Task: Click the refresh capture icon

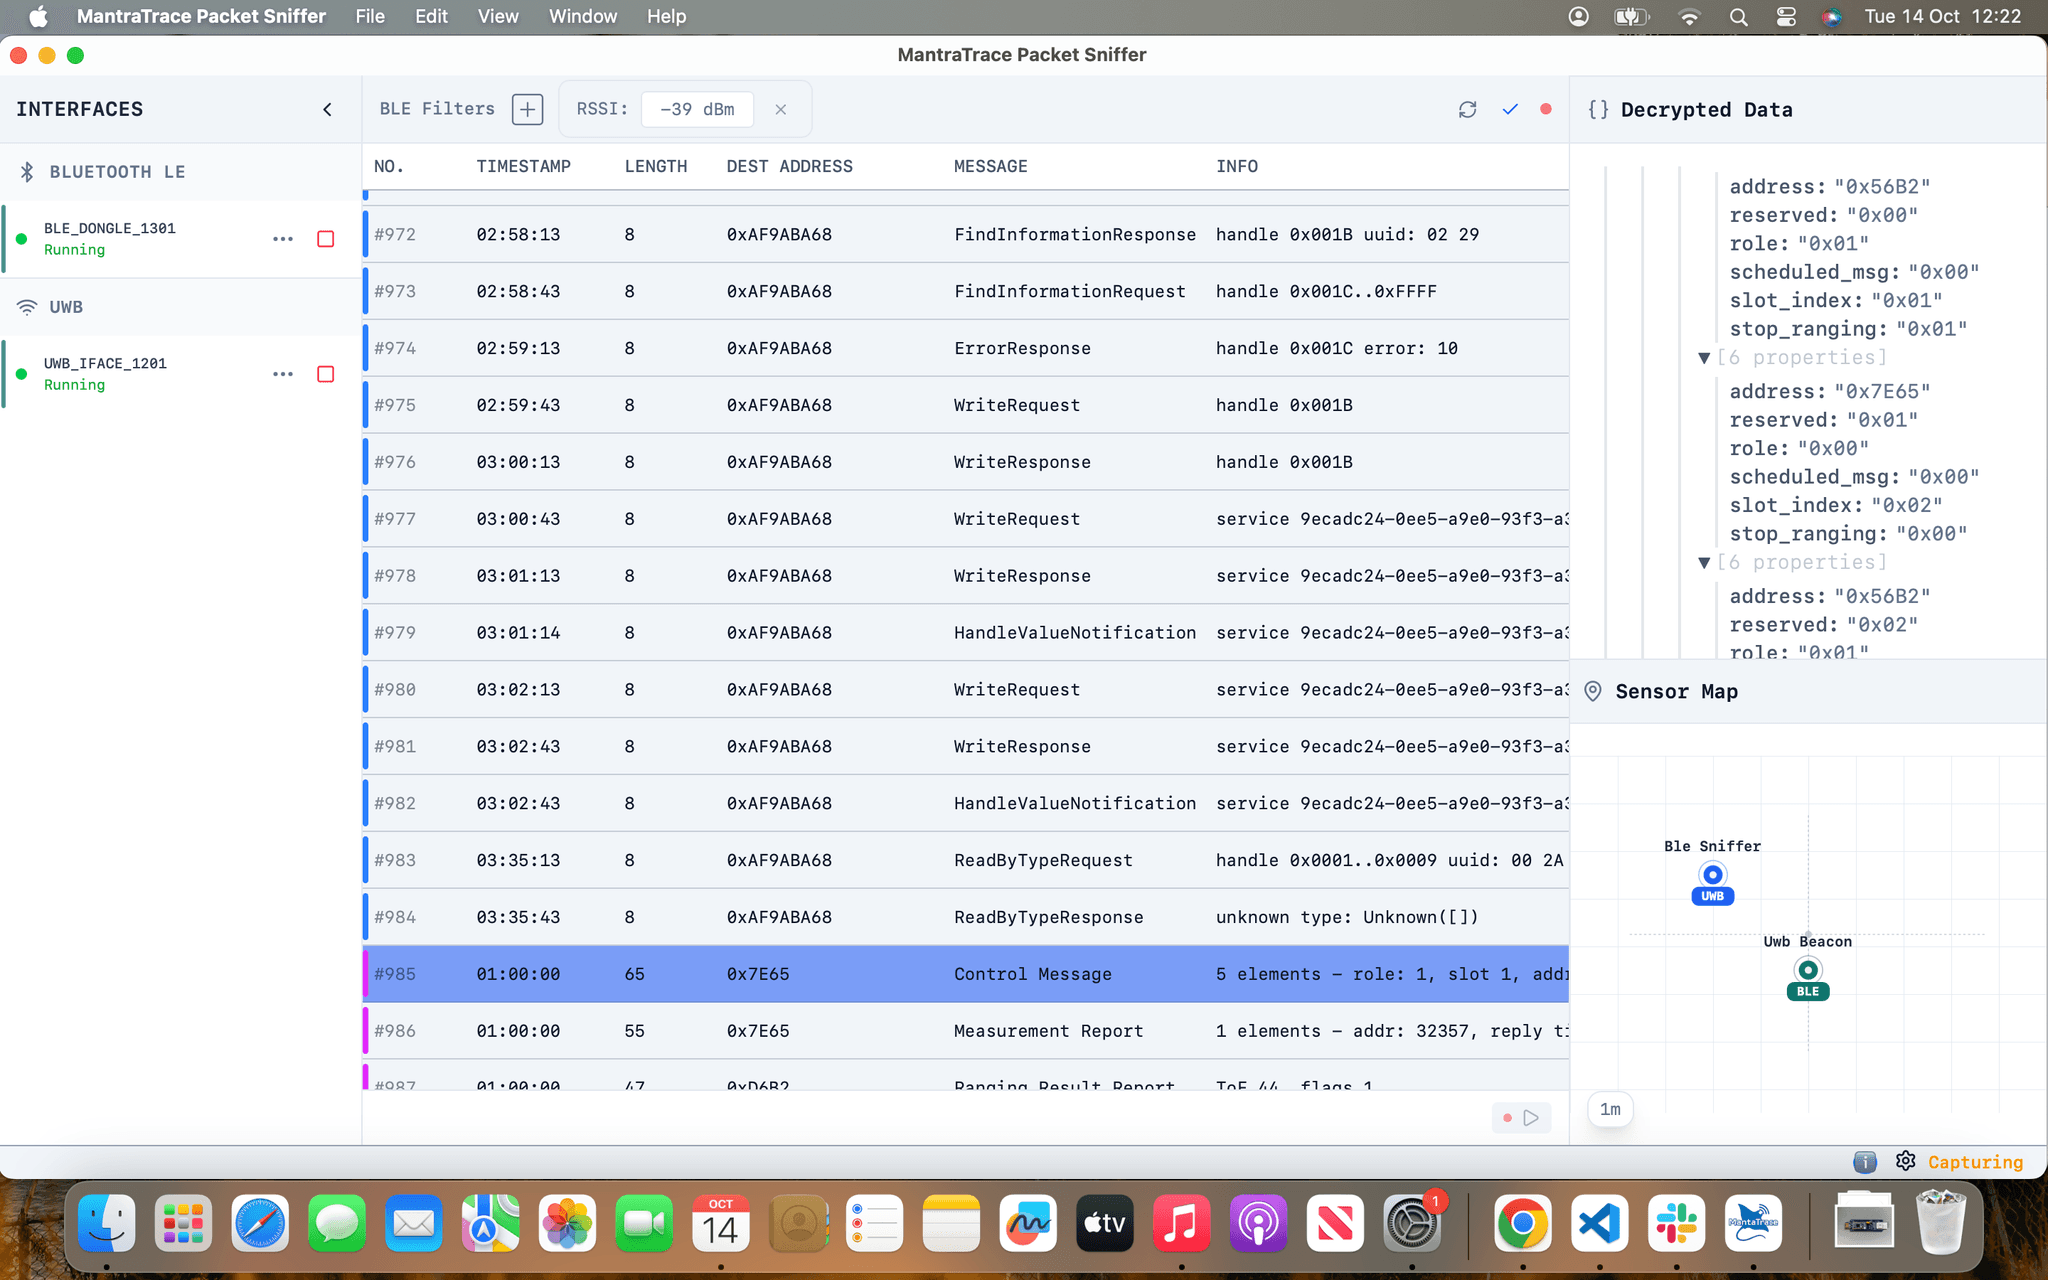Action: tap(1467, 109)
